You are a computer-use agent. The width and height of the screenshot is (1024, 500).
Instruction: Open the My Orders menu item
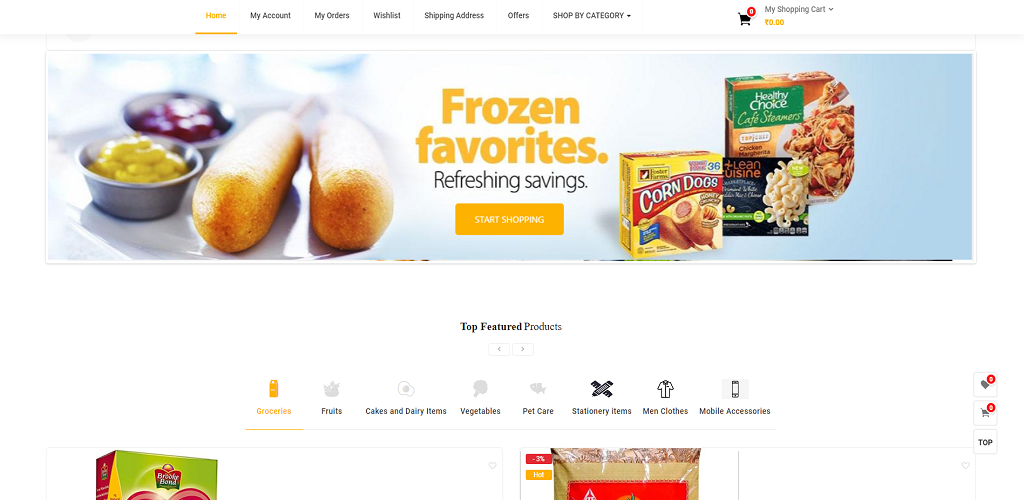(x=332, y=16)
